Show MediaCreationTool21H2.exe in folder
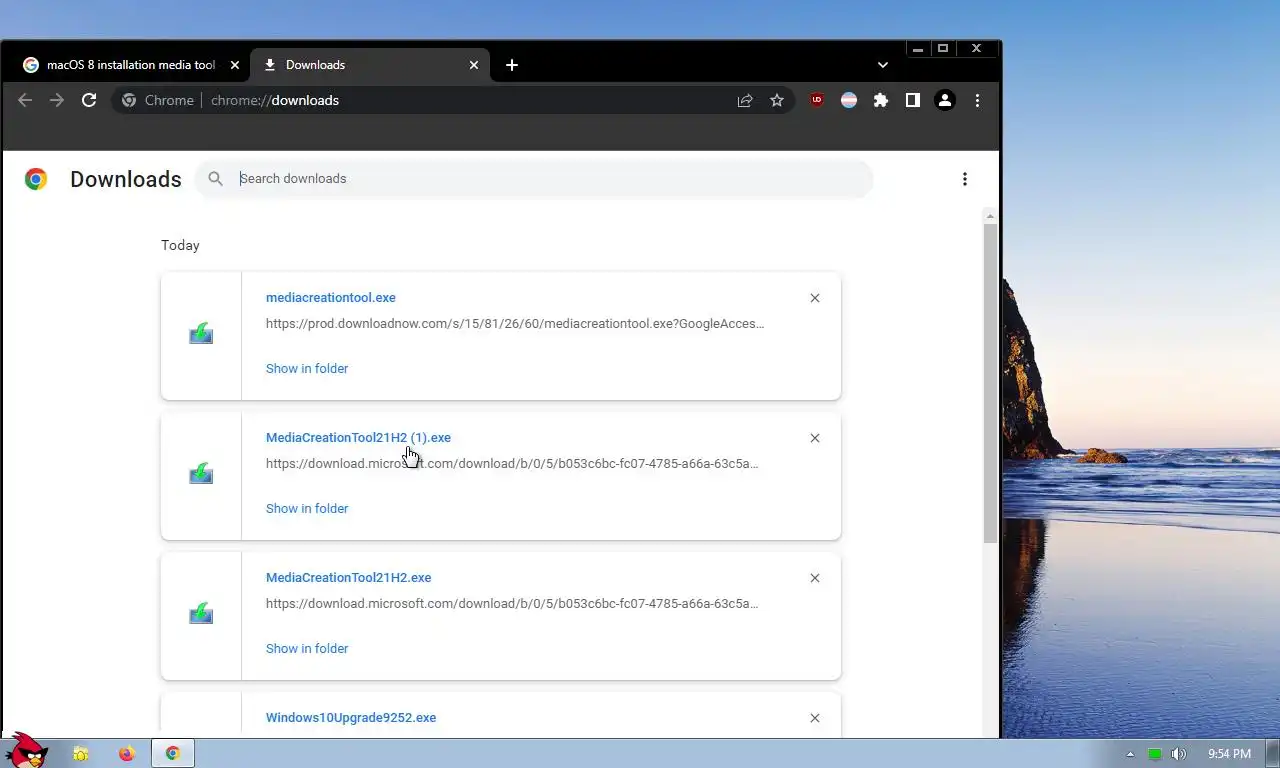Screen dimensions: 1280x768 307,649
